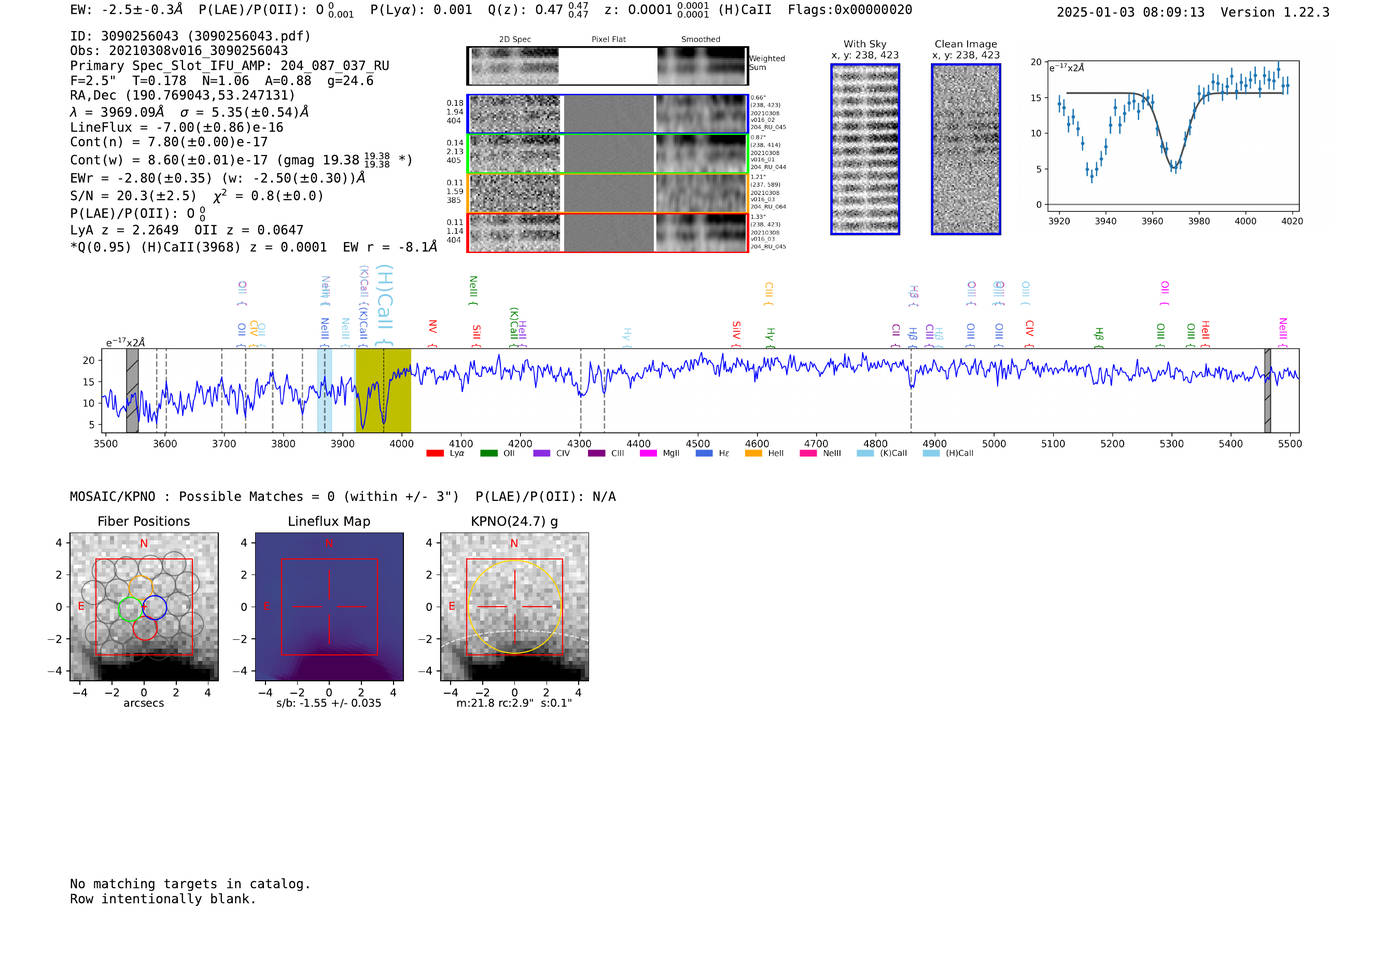The image size is (1400, 953).
Task: Open the Fiber Positions panel image
Action: (144, 607)
